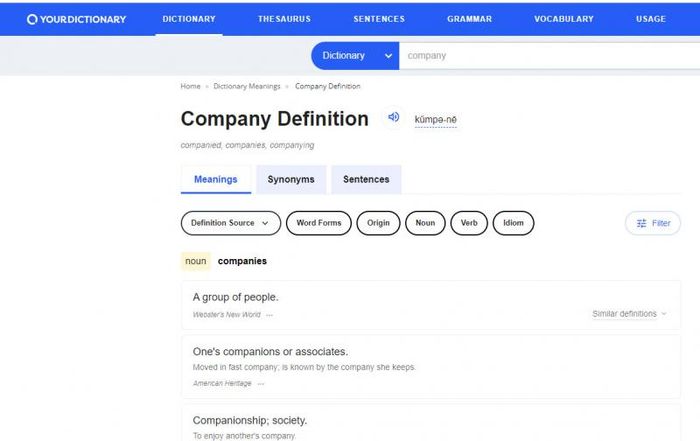This screenshot has width=700, height=441.
Task: Go to Dictionary Meanings breadcrumb link
Action: (247, 86)
